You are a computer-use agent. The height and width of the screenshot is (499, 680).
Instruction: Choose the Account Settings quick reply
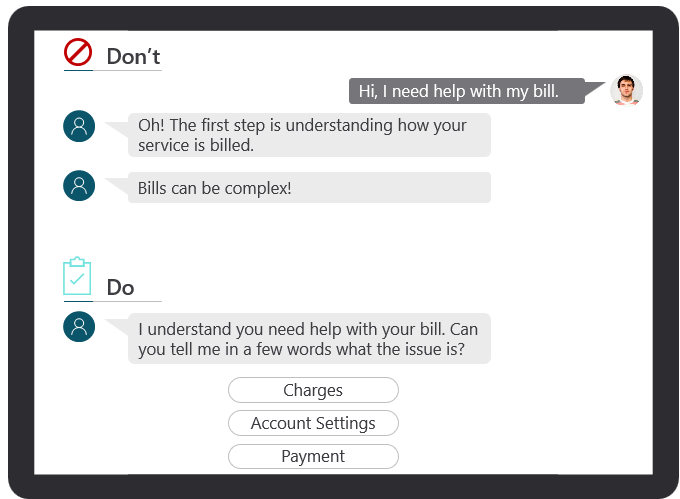(313, 423)
